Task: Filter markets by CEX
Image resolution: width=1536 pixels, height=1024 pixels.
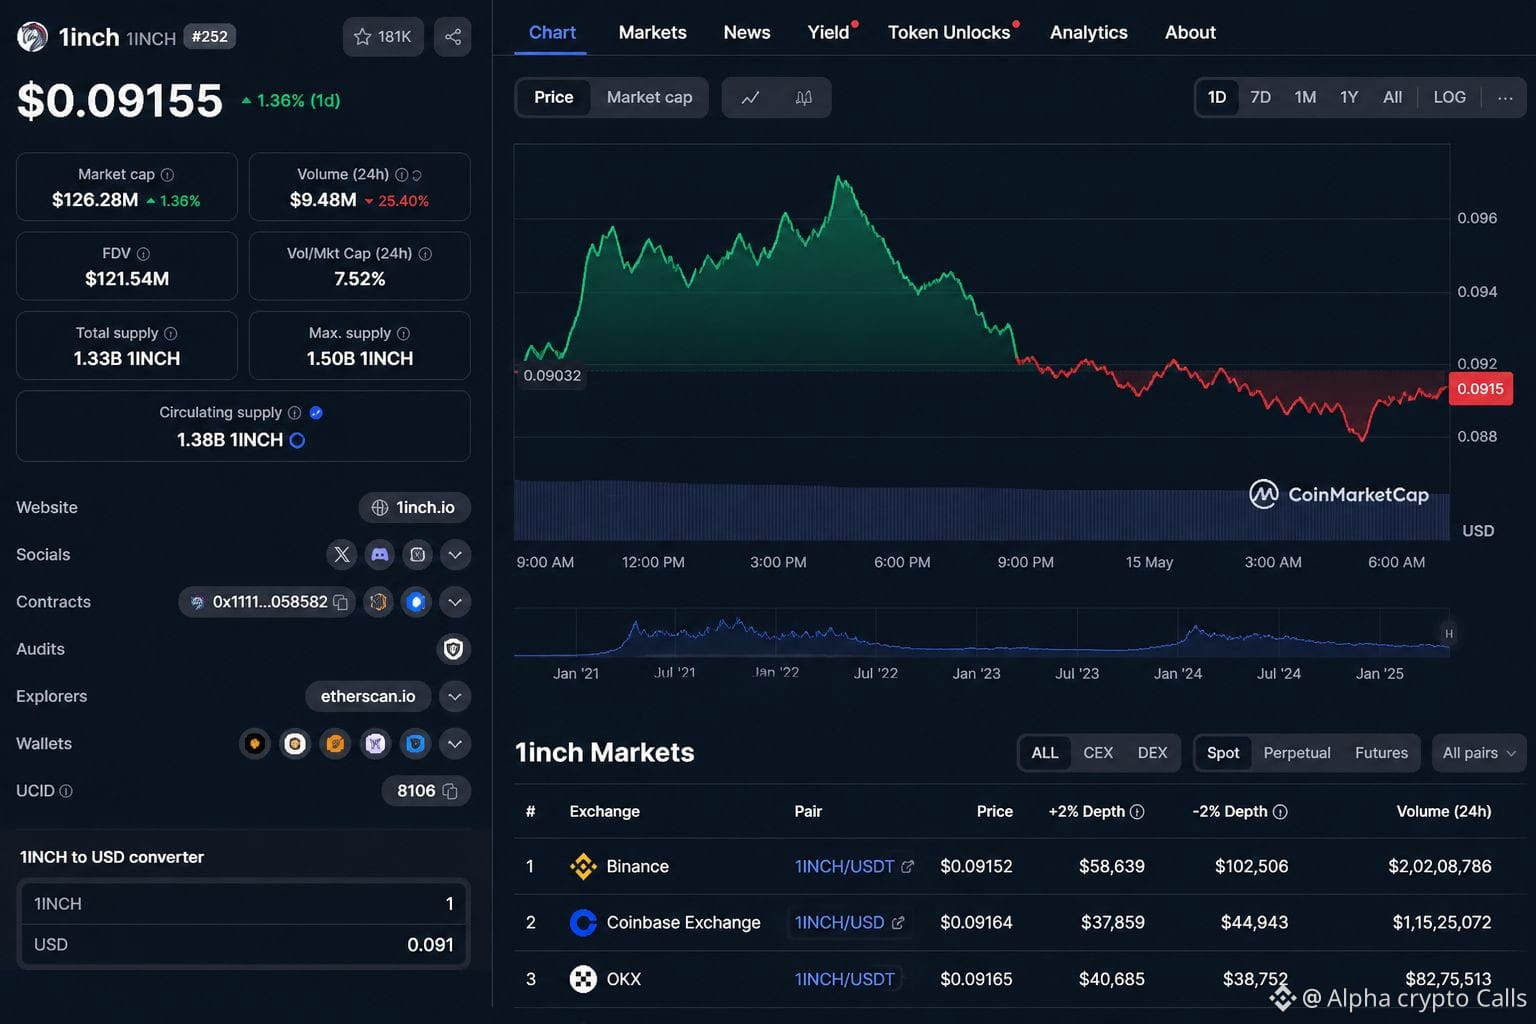Action: (1098, 753)
